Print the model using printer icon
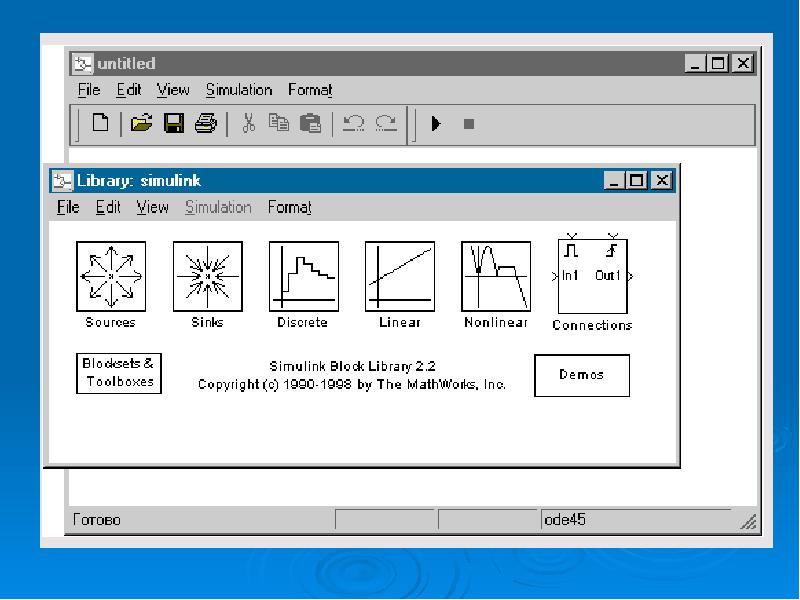800x600 pixels. pyautogui.click(x=205, y=123)
